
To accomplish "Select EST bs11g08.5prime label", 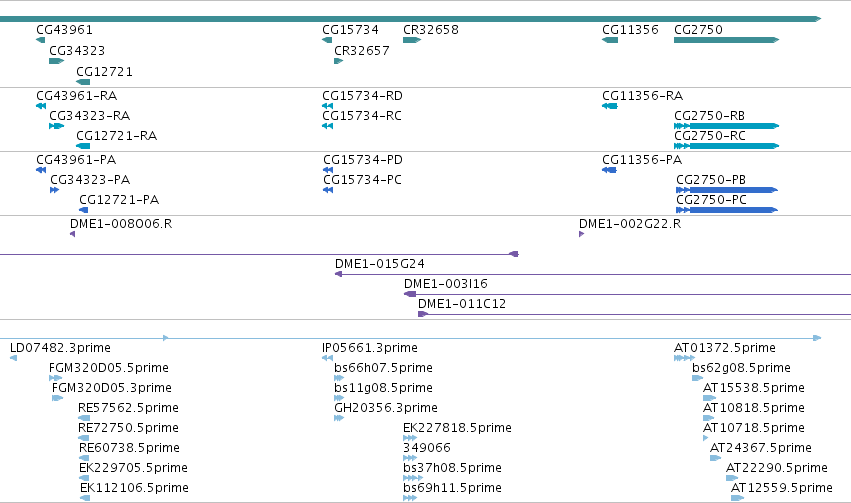I will click(x=383, y=388).
